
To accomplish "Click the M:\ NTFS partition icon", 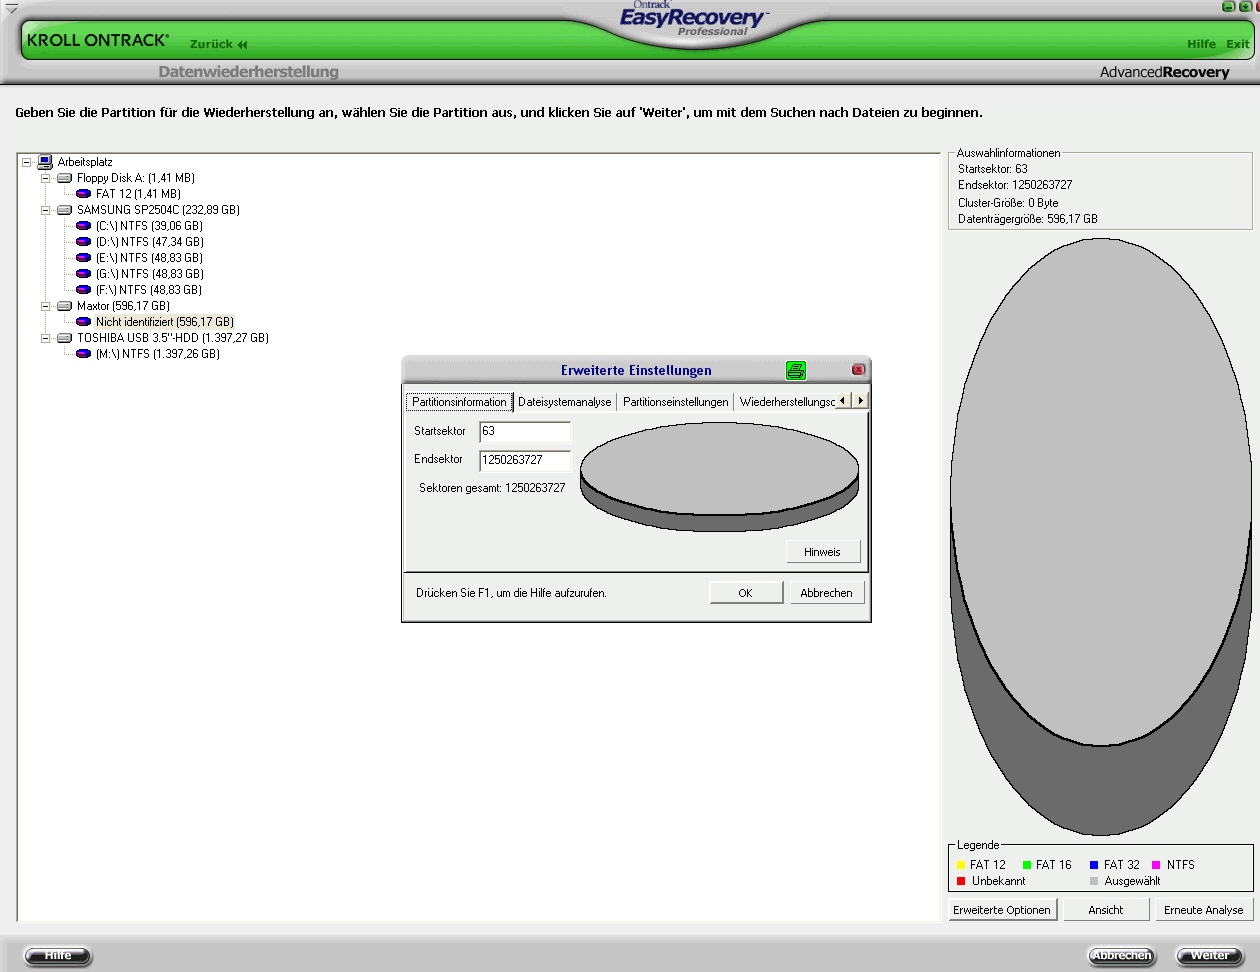I will coord(84,354).
